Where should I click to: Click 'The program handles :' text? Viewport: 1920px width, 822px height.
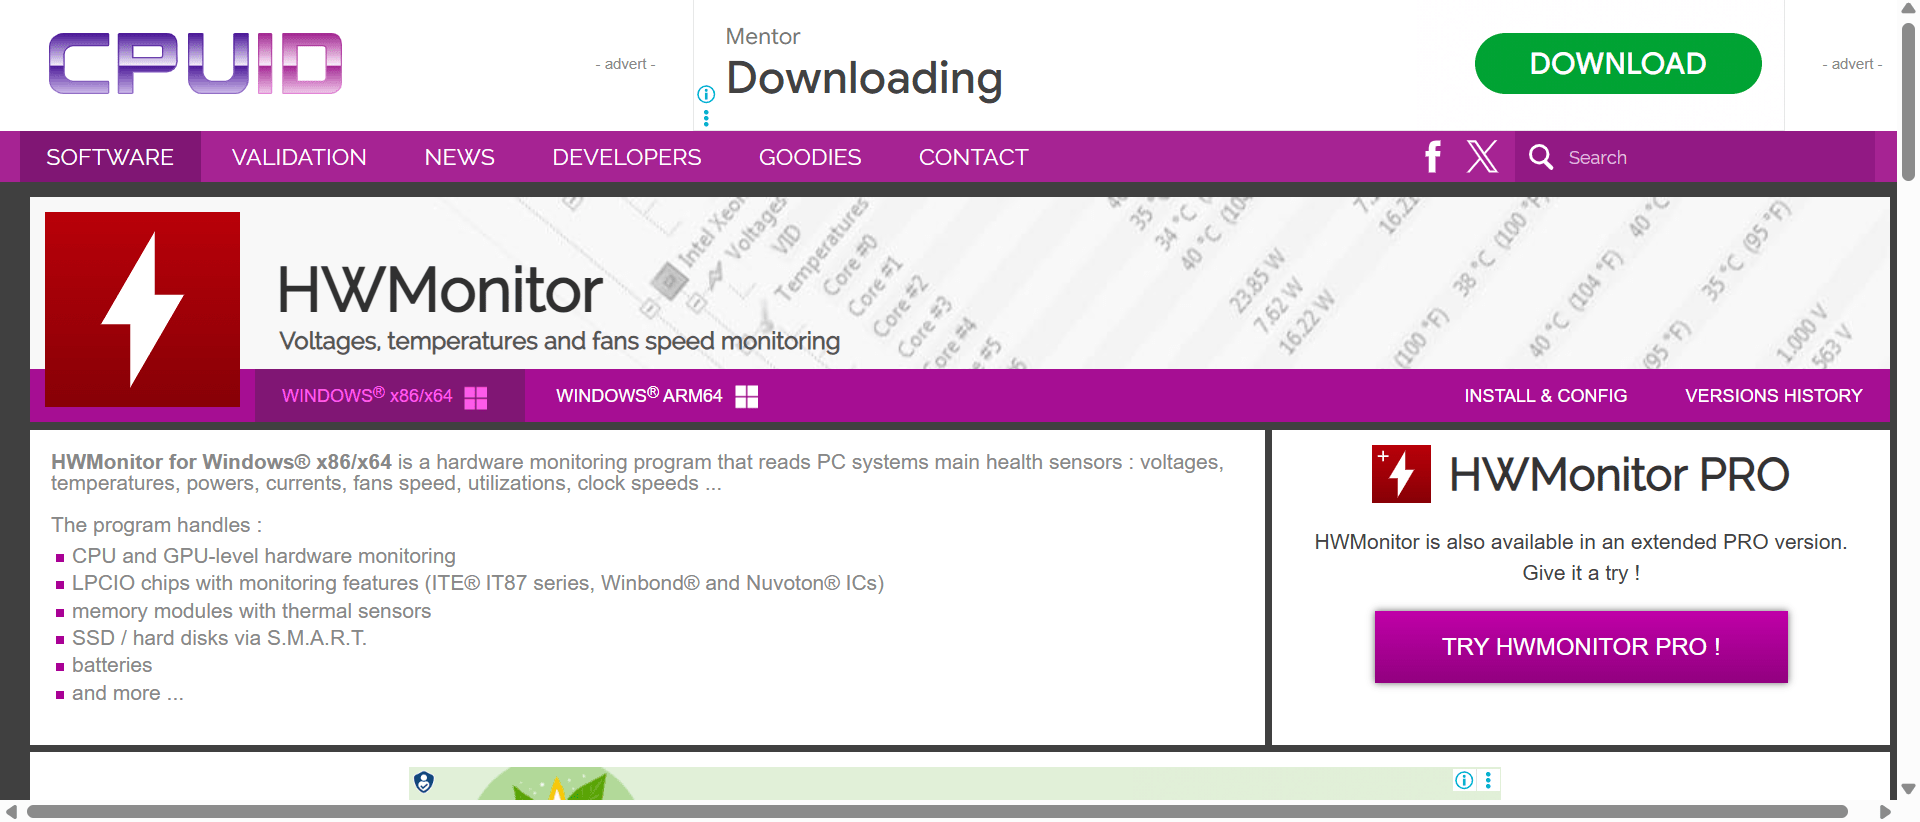(x=157, y=525)
